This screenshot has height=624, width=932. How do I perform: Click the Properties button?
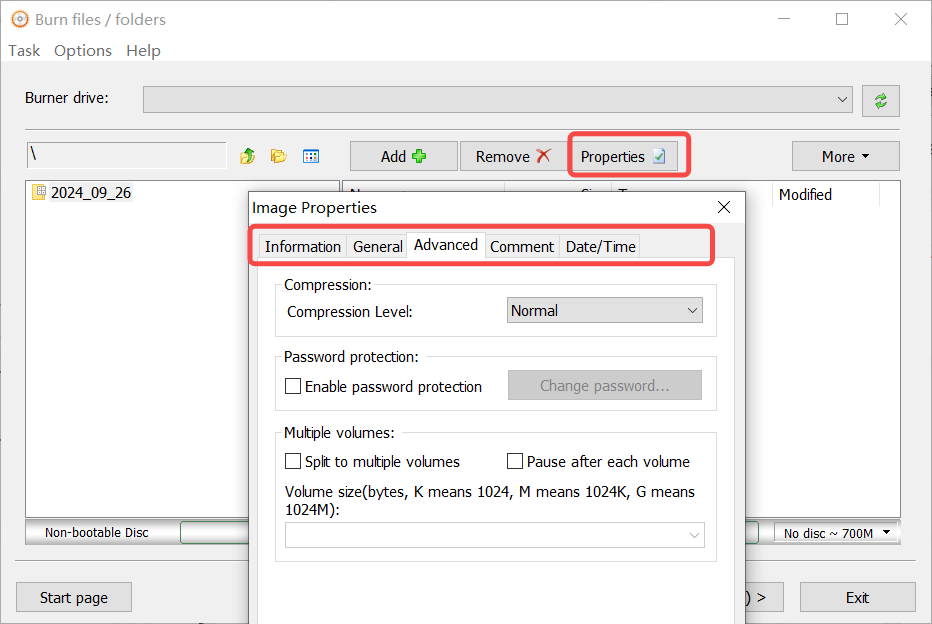click(622, 156)
